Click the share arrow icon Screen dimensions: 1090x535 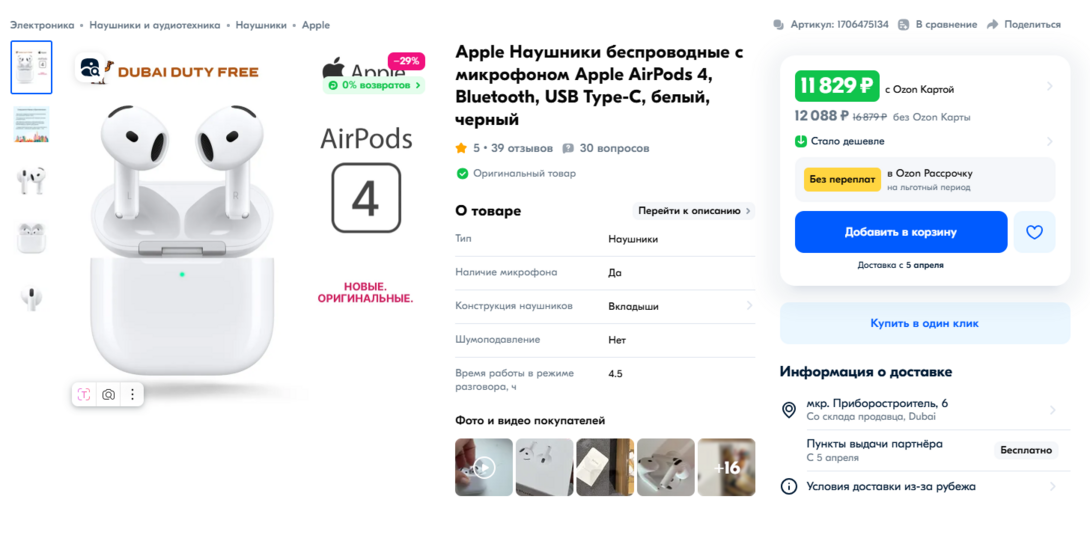click(x=993, y=24)
